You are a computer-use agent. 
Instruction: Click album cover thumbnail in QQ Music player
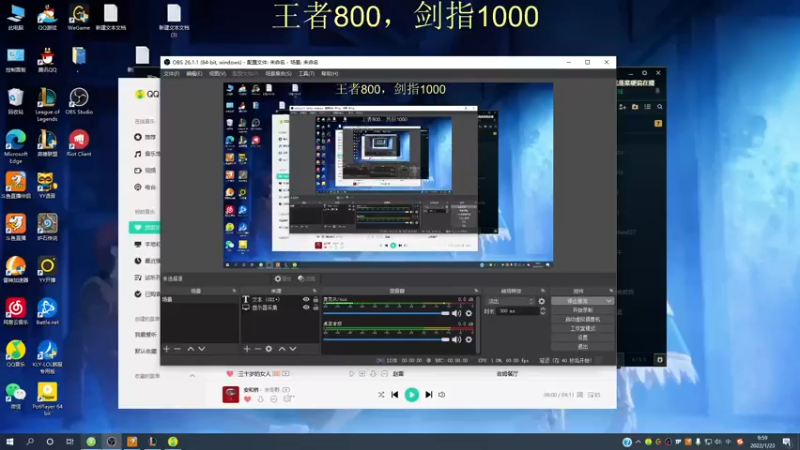(x=231, y=394)
